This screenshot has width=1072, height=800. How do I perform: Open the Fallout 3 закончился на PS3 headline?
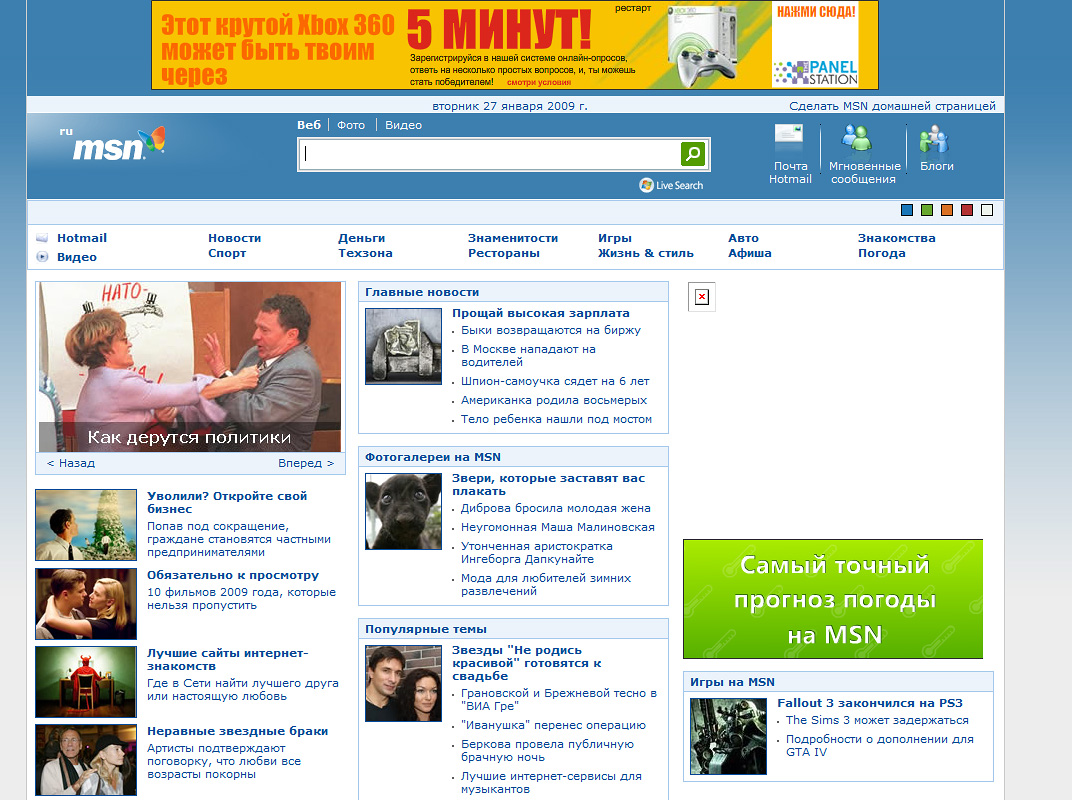click(x=870, y=703)
